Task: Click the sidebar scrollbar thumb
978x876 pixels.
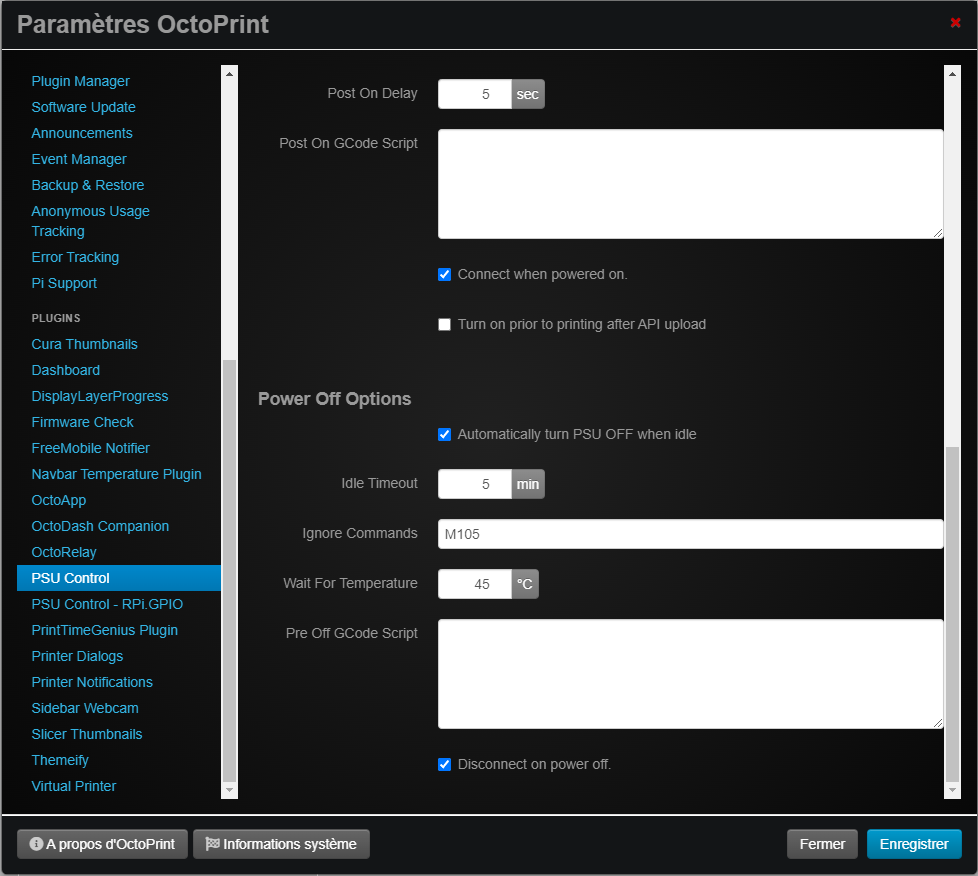Action: (x=230, y=570)
